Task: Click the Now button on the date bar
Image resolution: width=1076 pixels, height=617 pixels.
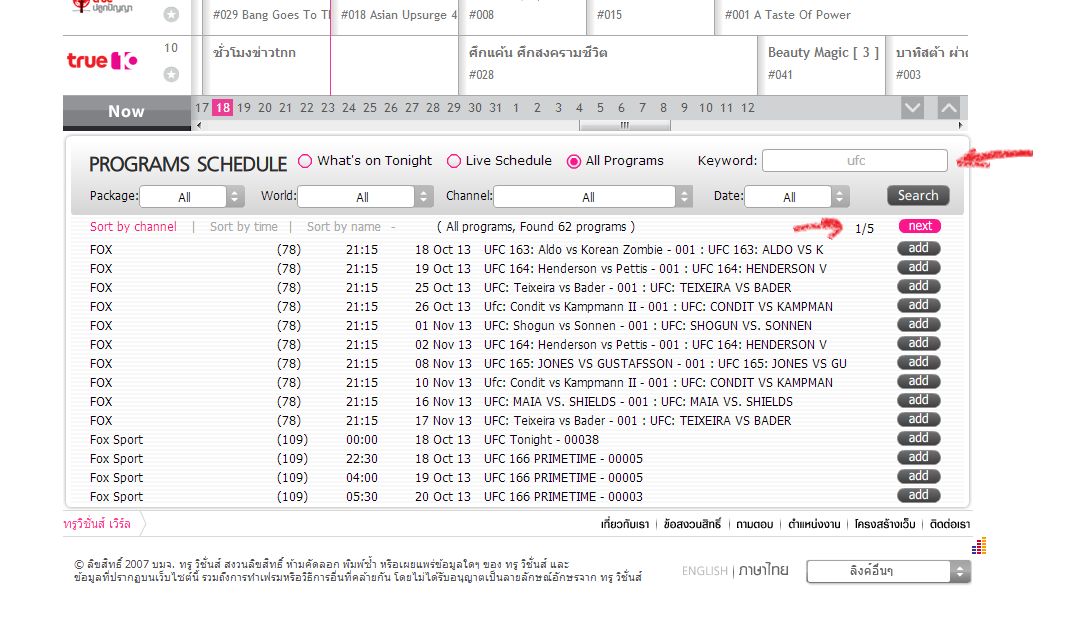Action: tap(126, 111)
